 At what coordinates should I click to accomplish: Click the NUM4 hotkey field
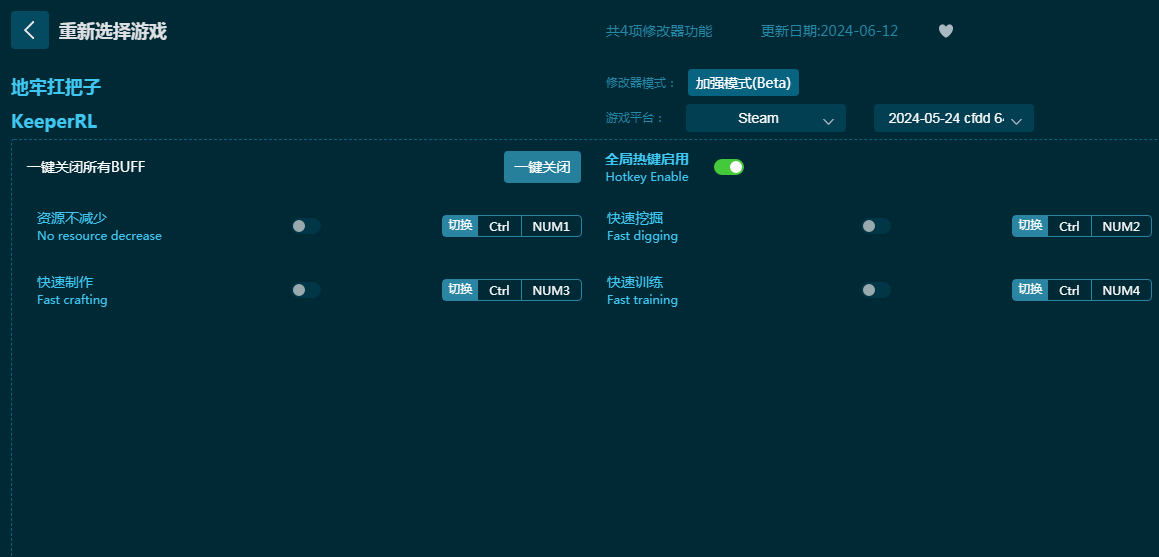pos(1121,290)
